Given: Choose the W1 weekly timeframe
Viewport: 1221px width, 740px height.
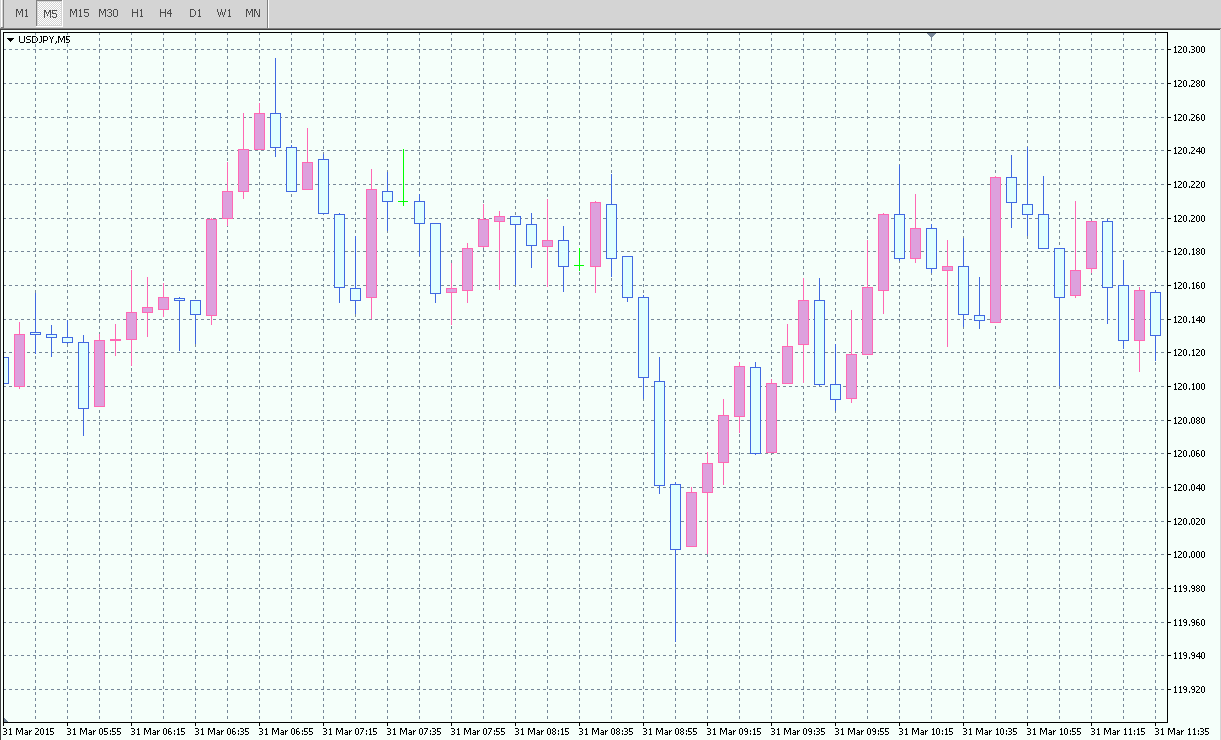Looking at the screenshot, I should click(x=224, y=13).
